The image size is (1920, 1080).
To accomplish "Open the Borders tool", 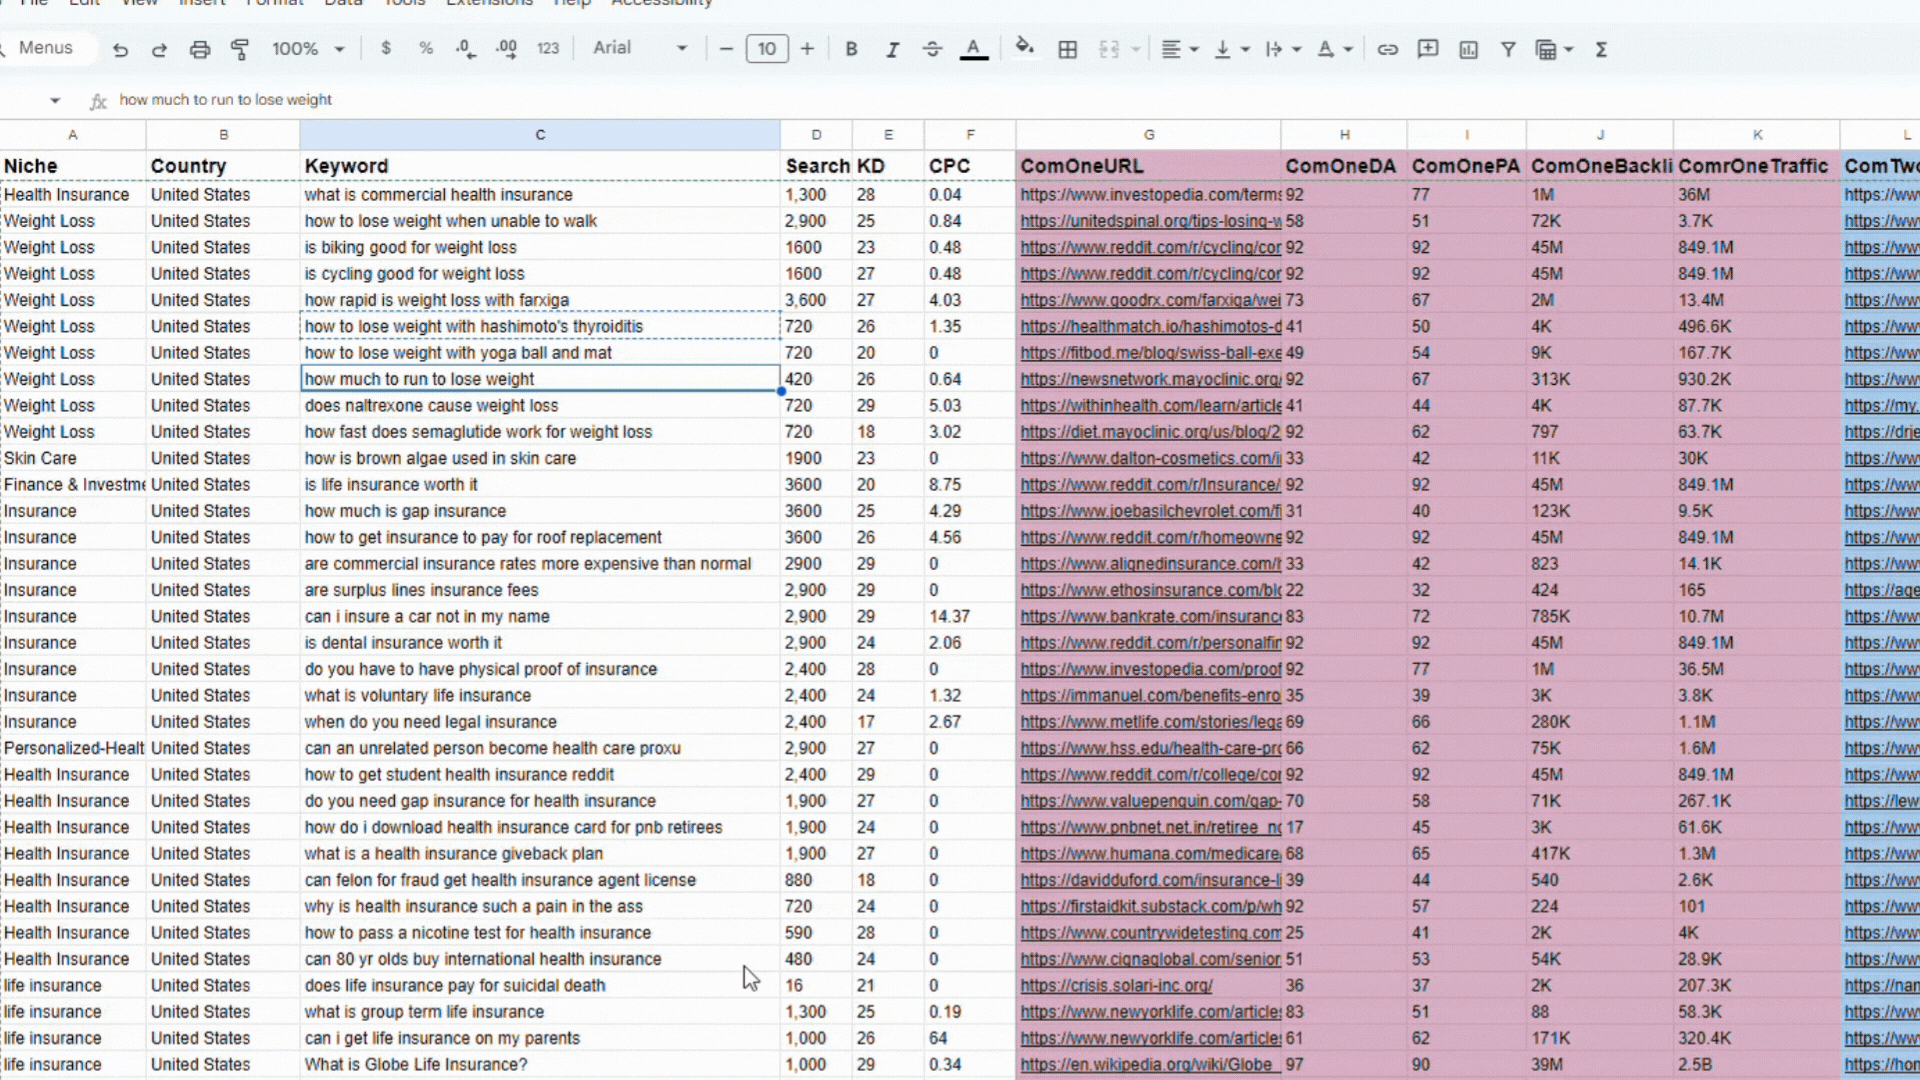I will pos(1067,49).
